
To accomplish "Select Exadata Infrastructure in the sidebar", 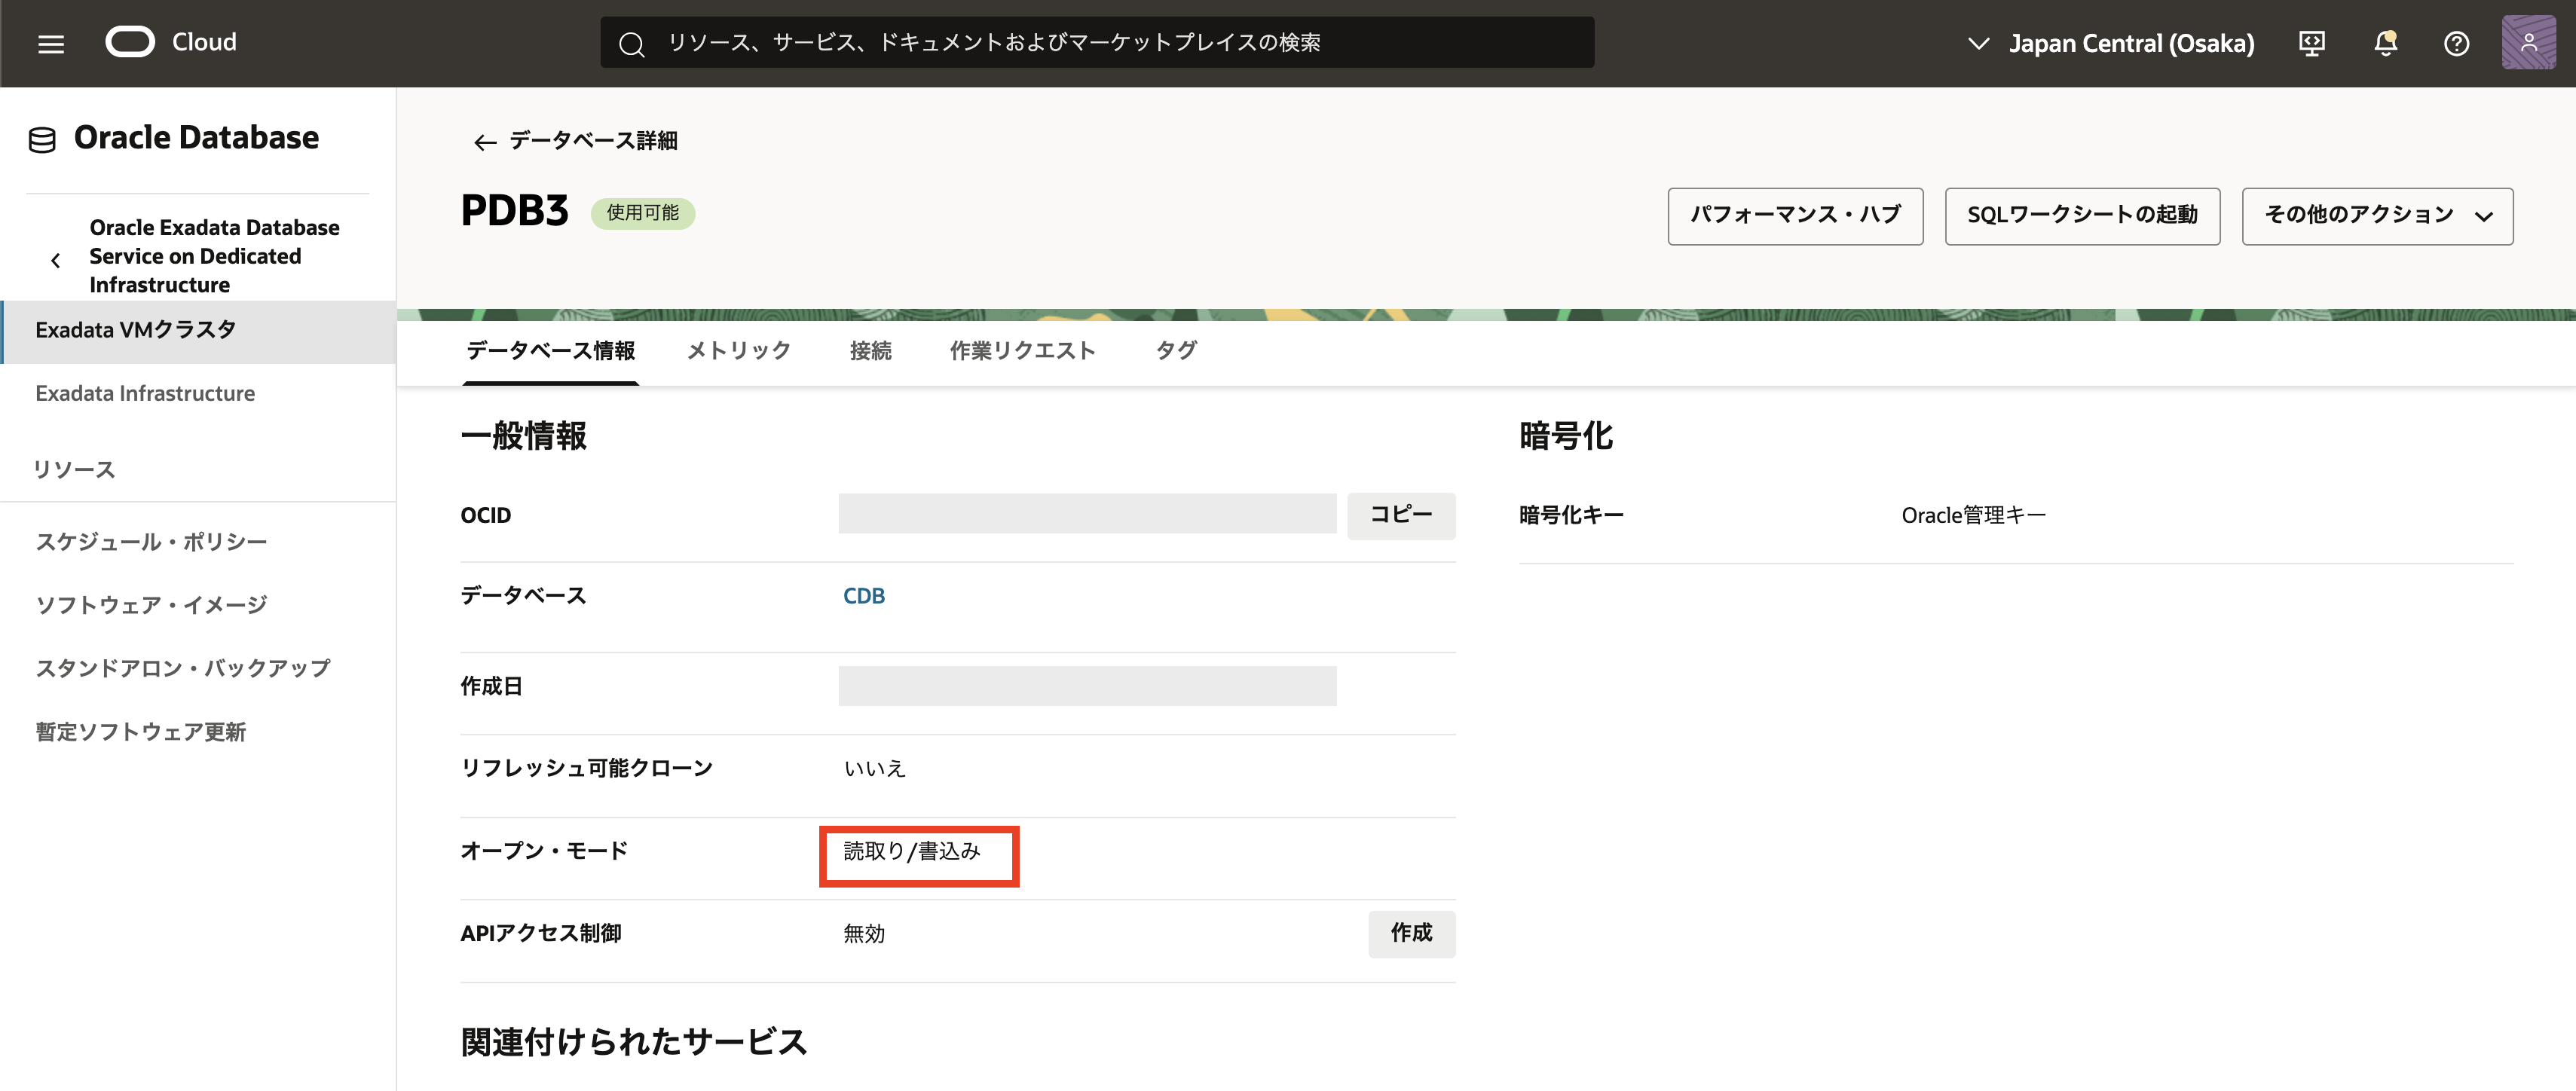I will point(145,393).
